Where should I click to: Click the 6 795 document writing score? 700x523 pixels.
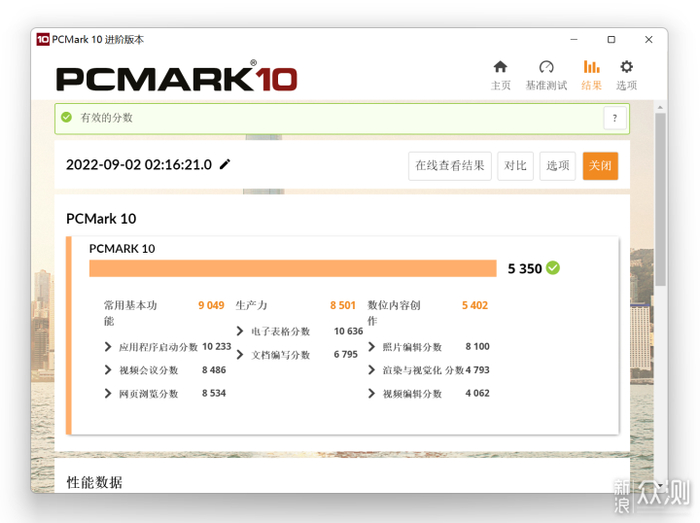pos(346,354)
